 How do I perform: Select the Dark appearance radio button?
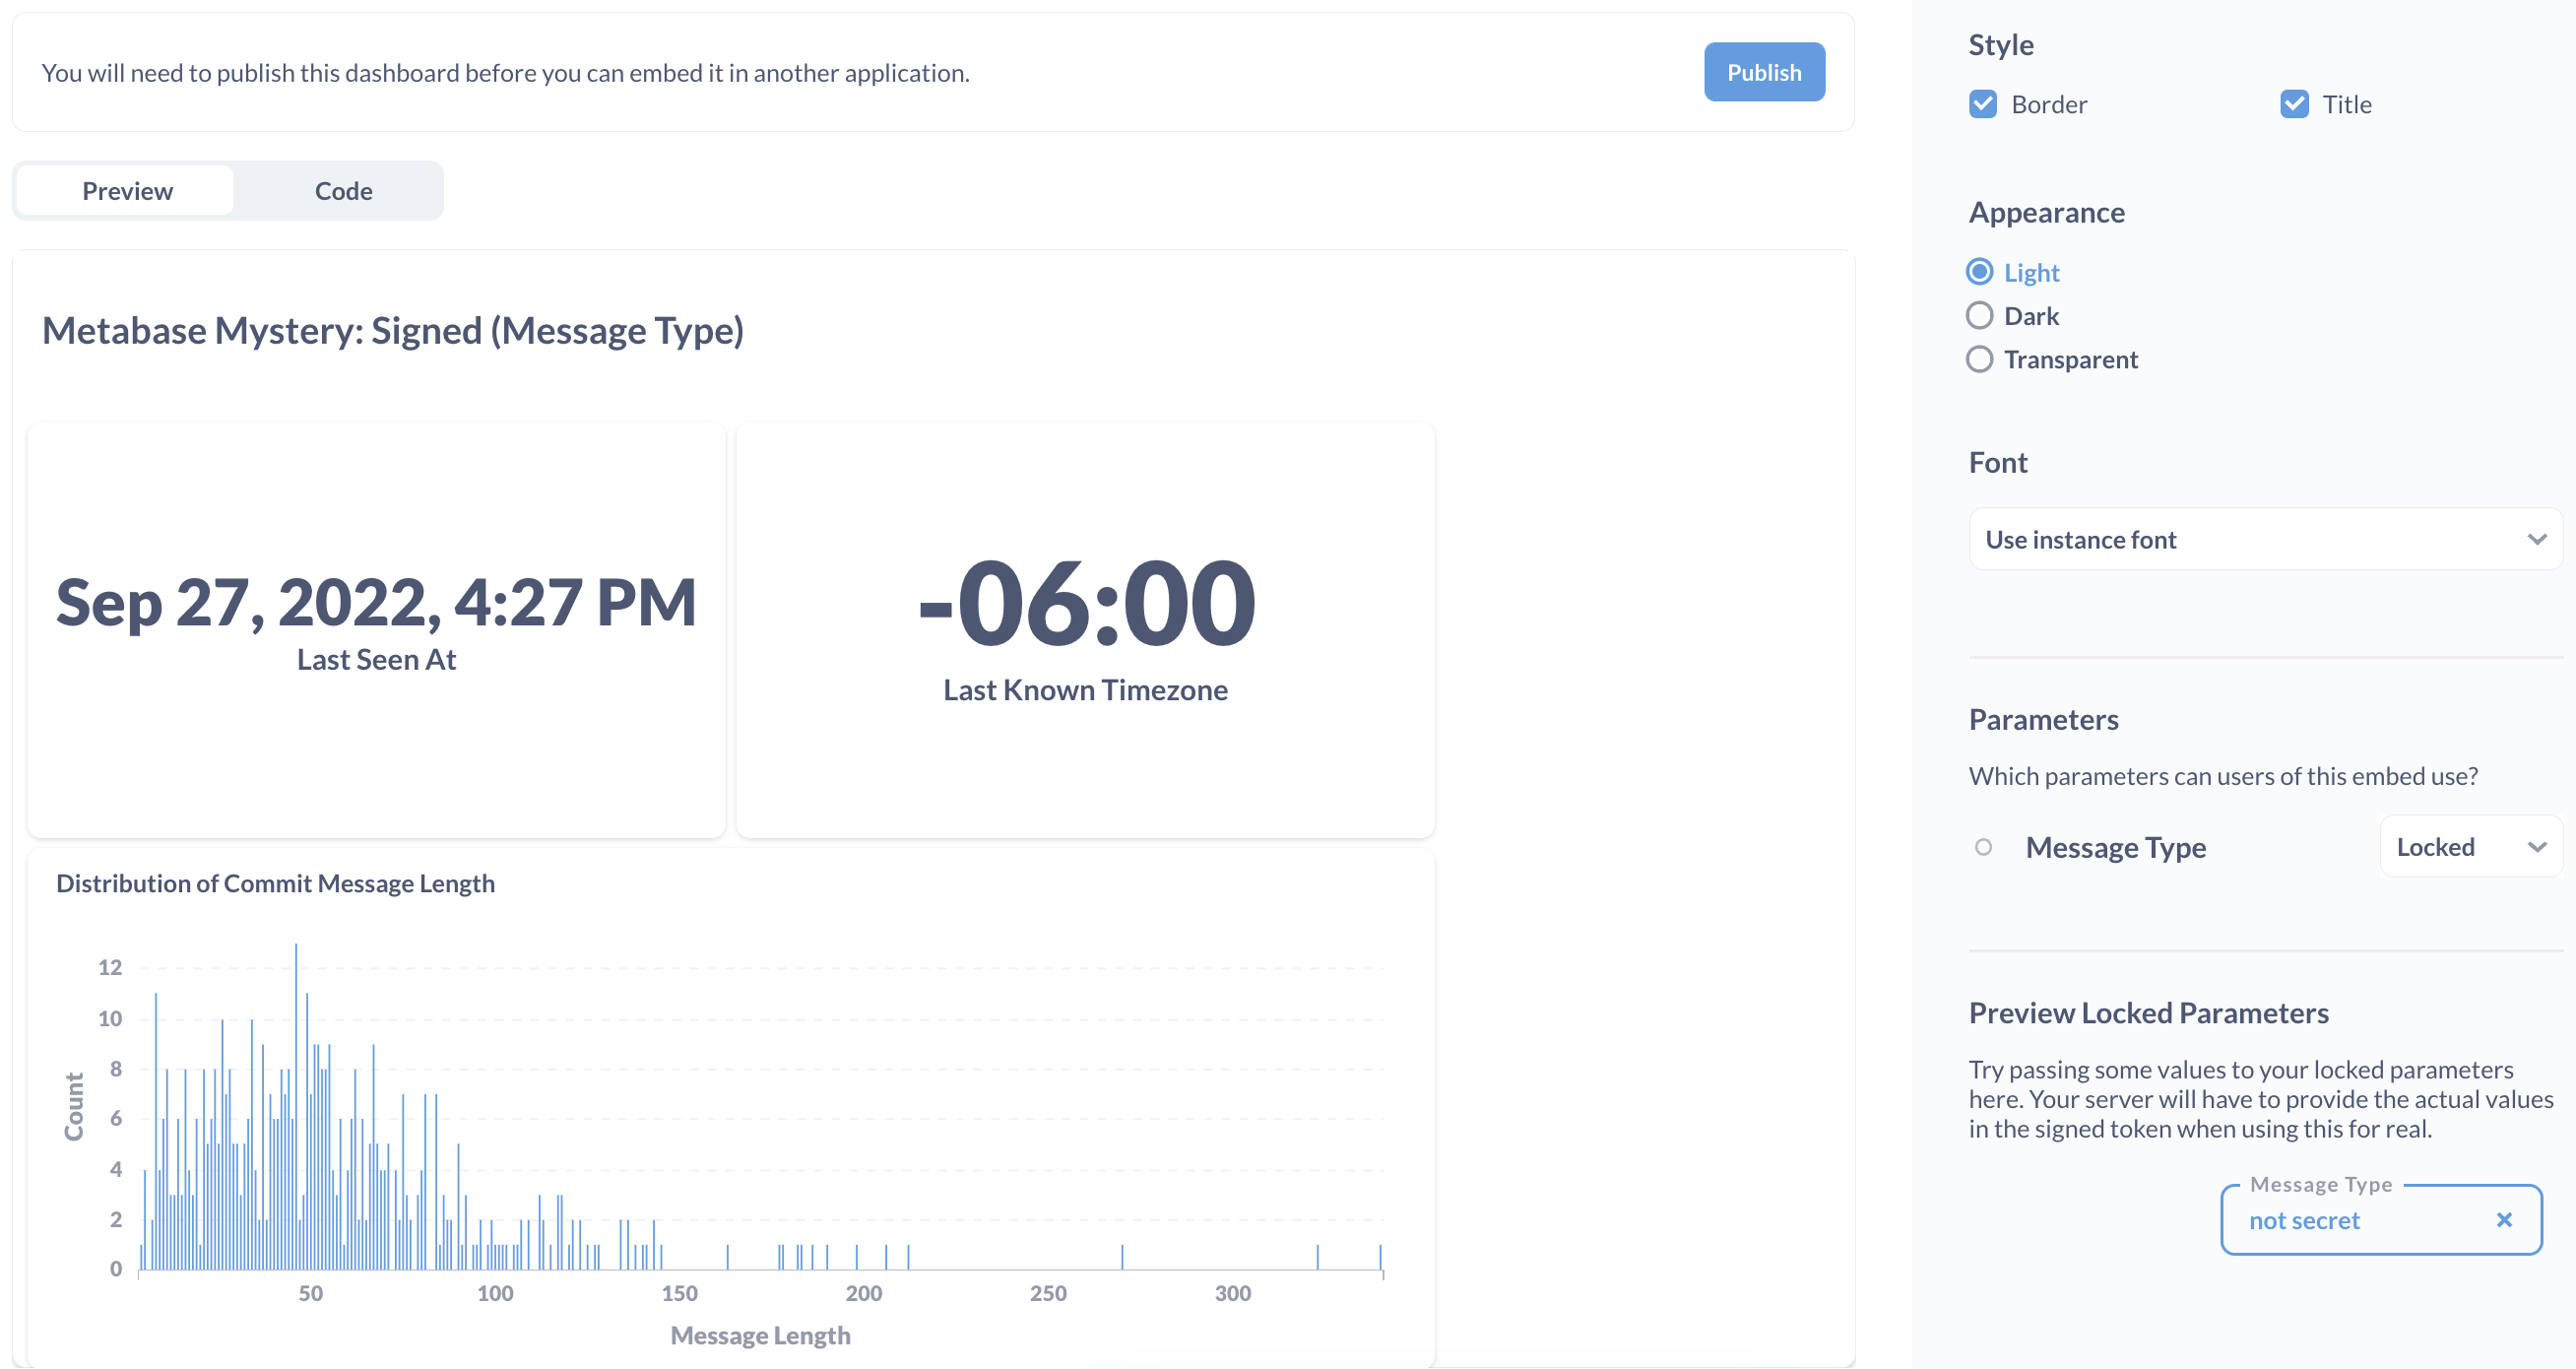pyautogui.click(x=1979, y=314)
